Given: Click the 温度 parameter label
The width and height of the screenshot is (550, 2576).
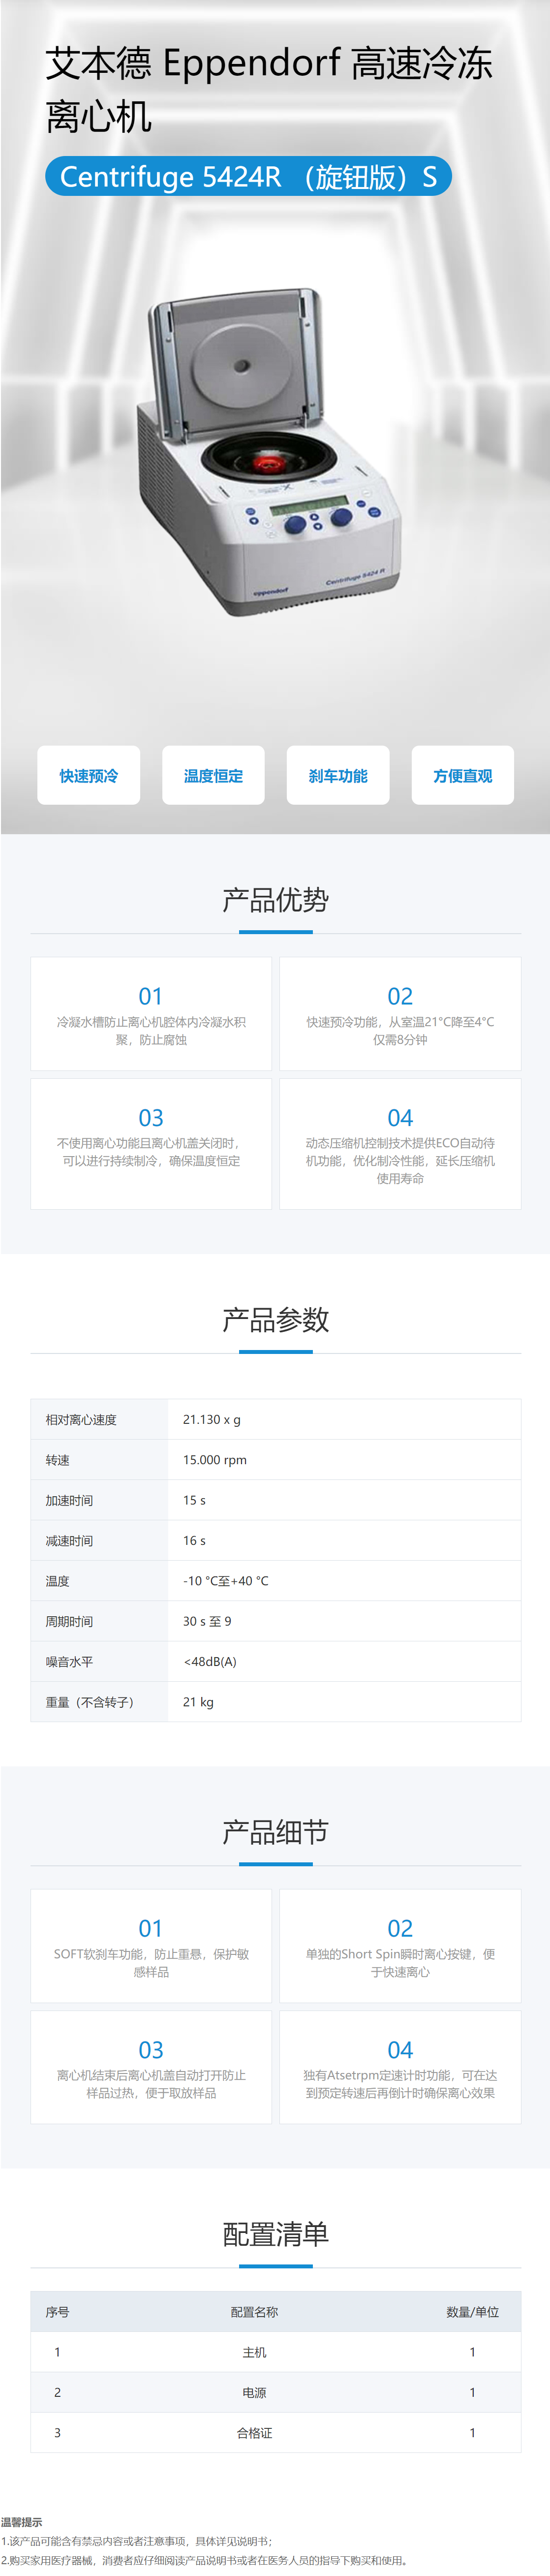Looking at the screenshot, I should coord(58,1581).
